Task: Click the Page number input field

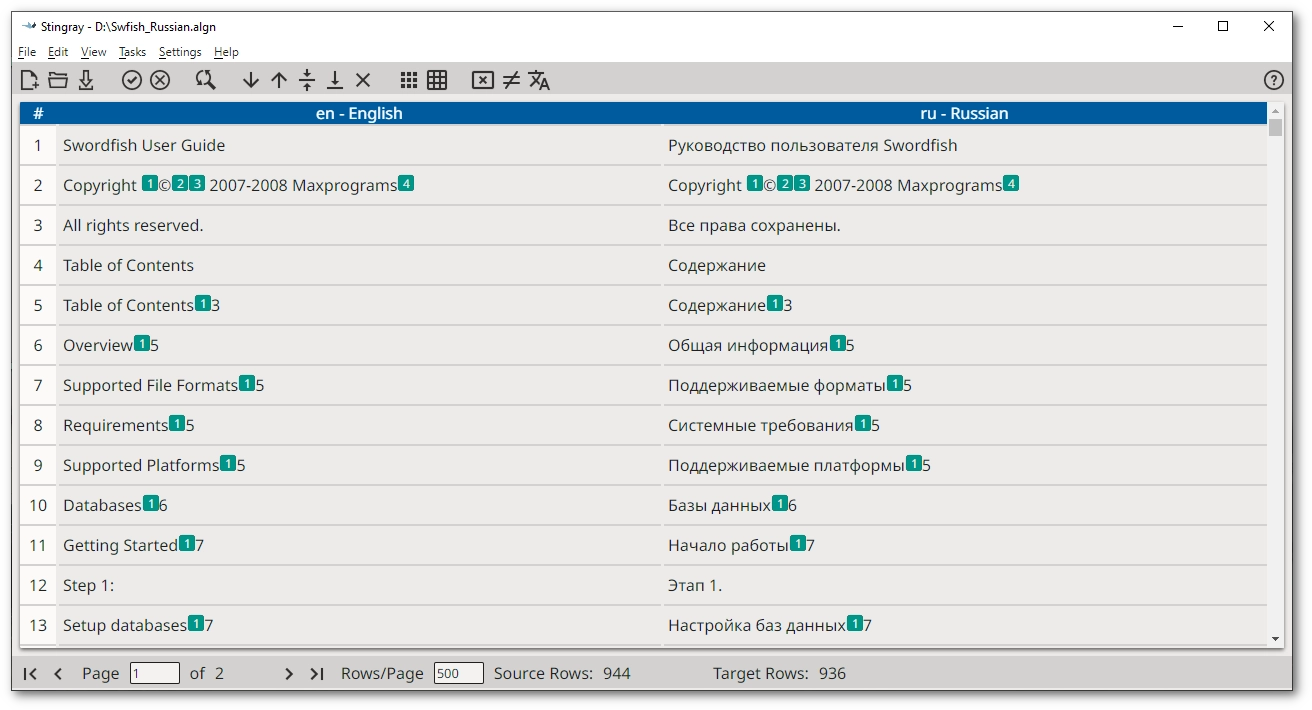Action: [x=155, y=673]
